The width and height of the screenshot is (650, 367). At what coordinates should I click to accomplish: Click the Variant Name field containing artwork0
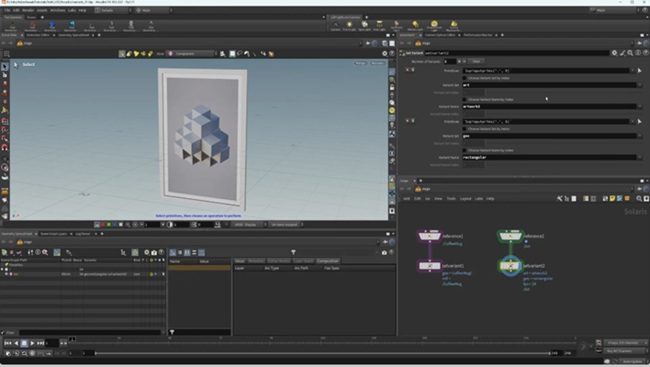[x=549, y=107]
